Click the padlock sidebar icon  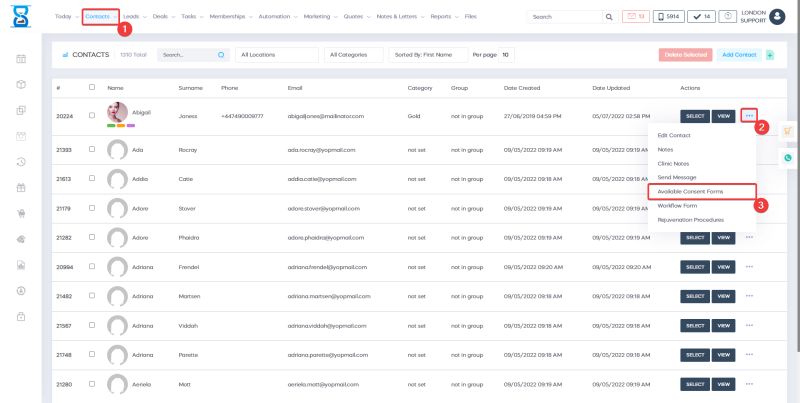(x=21, y=317)
